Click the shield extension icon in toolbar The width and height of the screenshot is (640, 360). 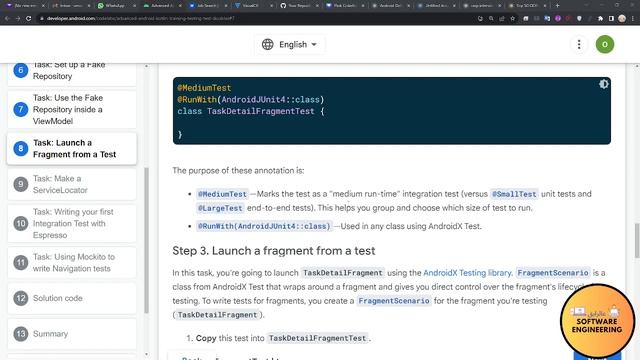[579, 18]
